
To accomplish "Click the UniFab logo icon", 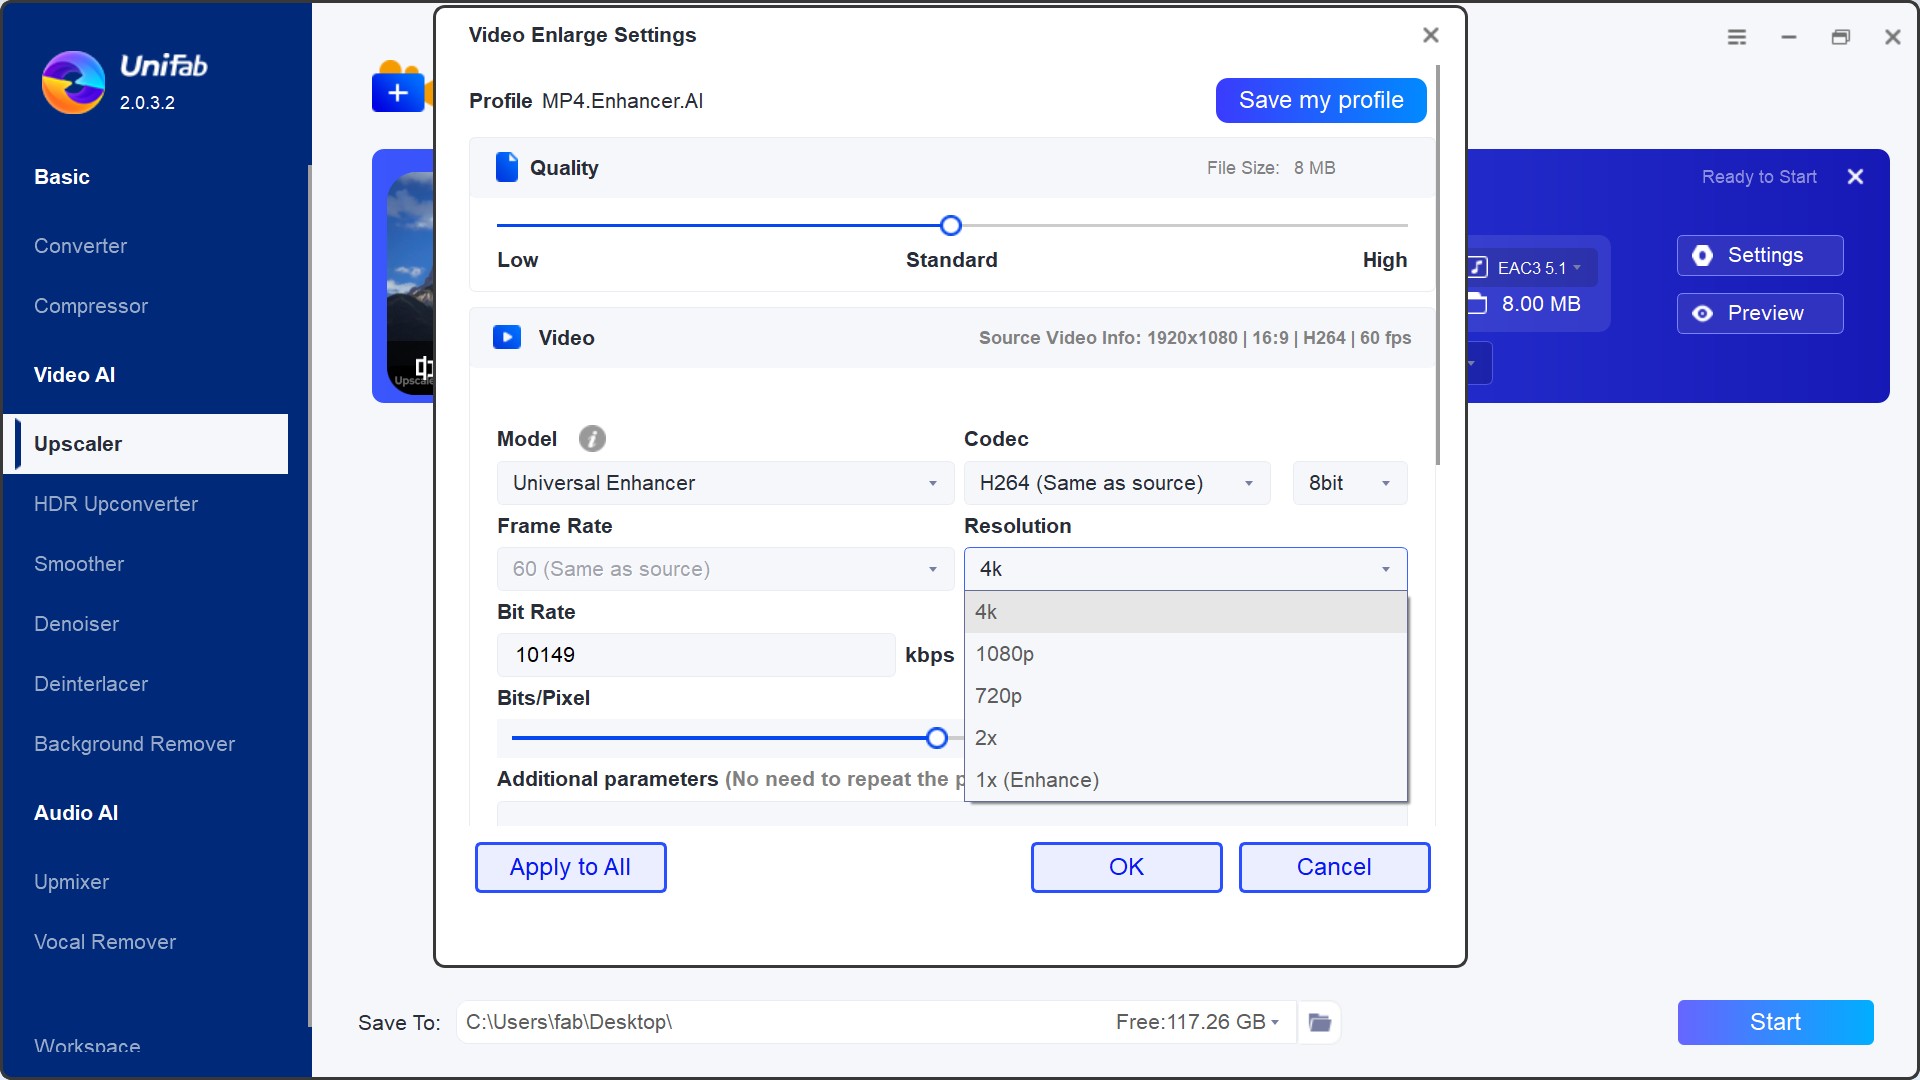I will 73,82.
